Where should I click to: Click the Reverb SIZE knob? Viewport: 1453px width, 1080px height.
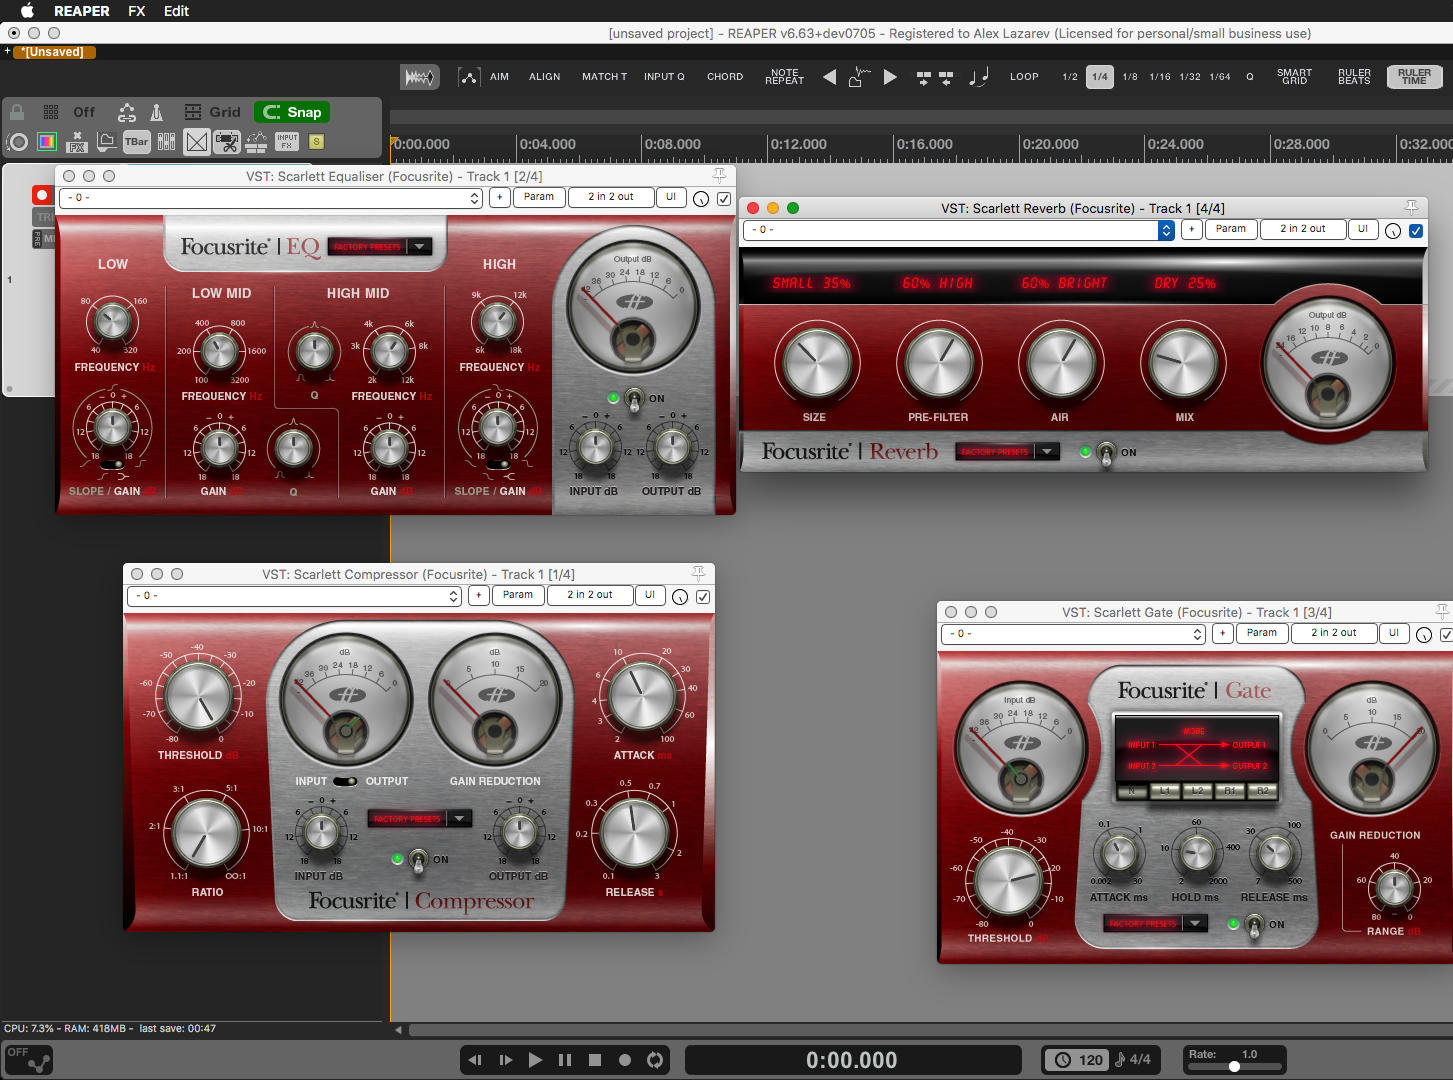pos(816,363)
